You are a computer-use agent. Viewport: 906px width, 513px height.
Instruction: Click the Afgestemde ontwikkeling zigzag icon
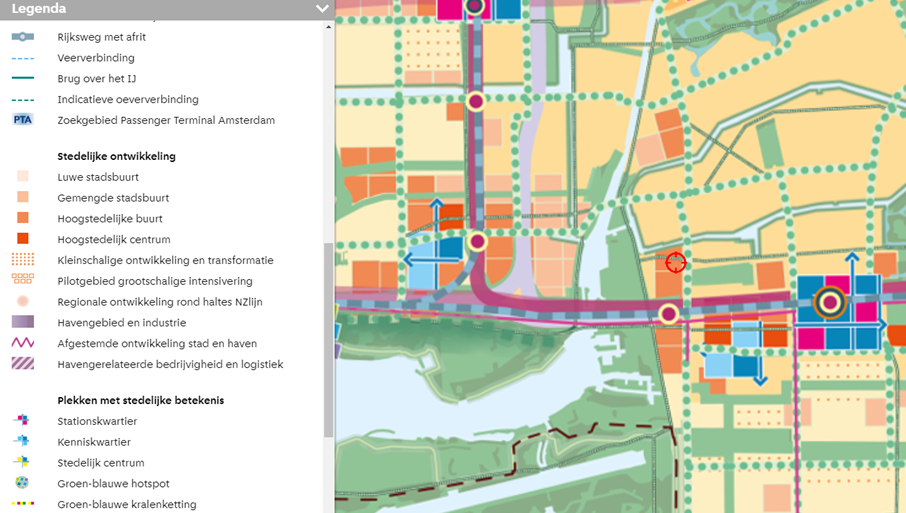(x=23, y=343)
